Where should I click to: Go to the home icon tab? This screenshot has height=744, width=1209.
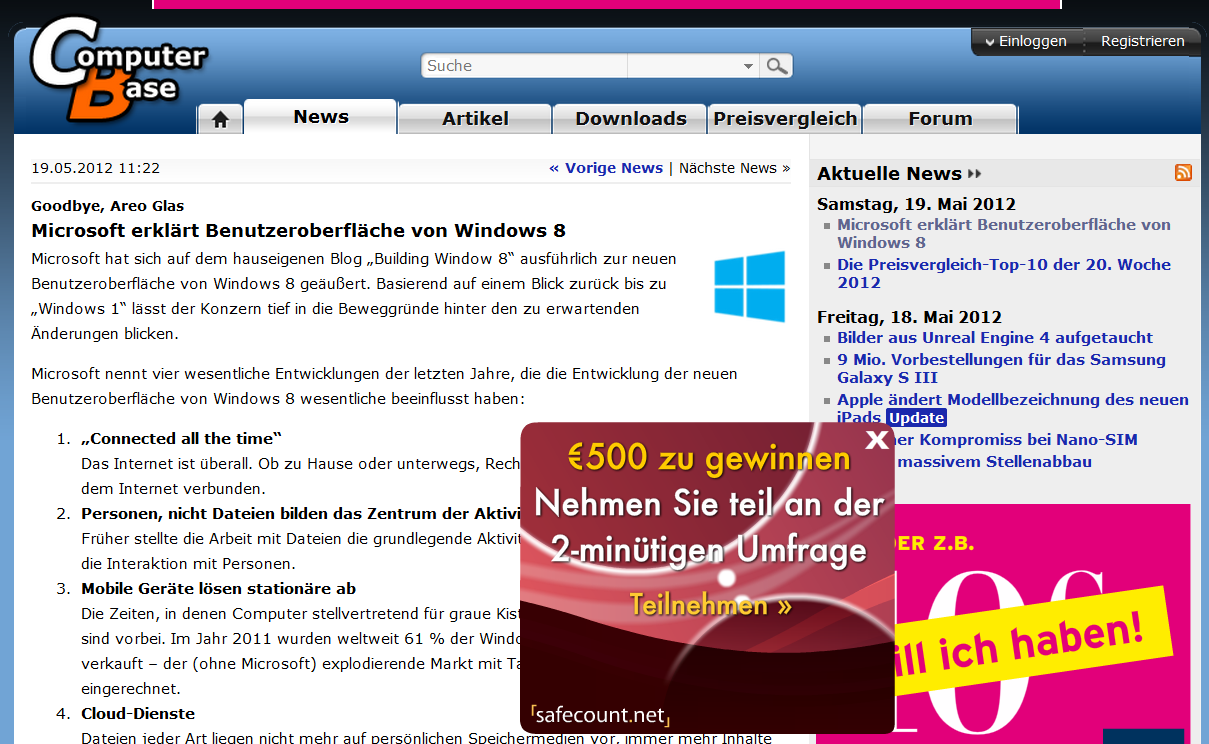pos(220,119)
